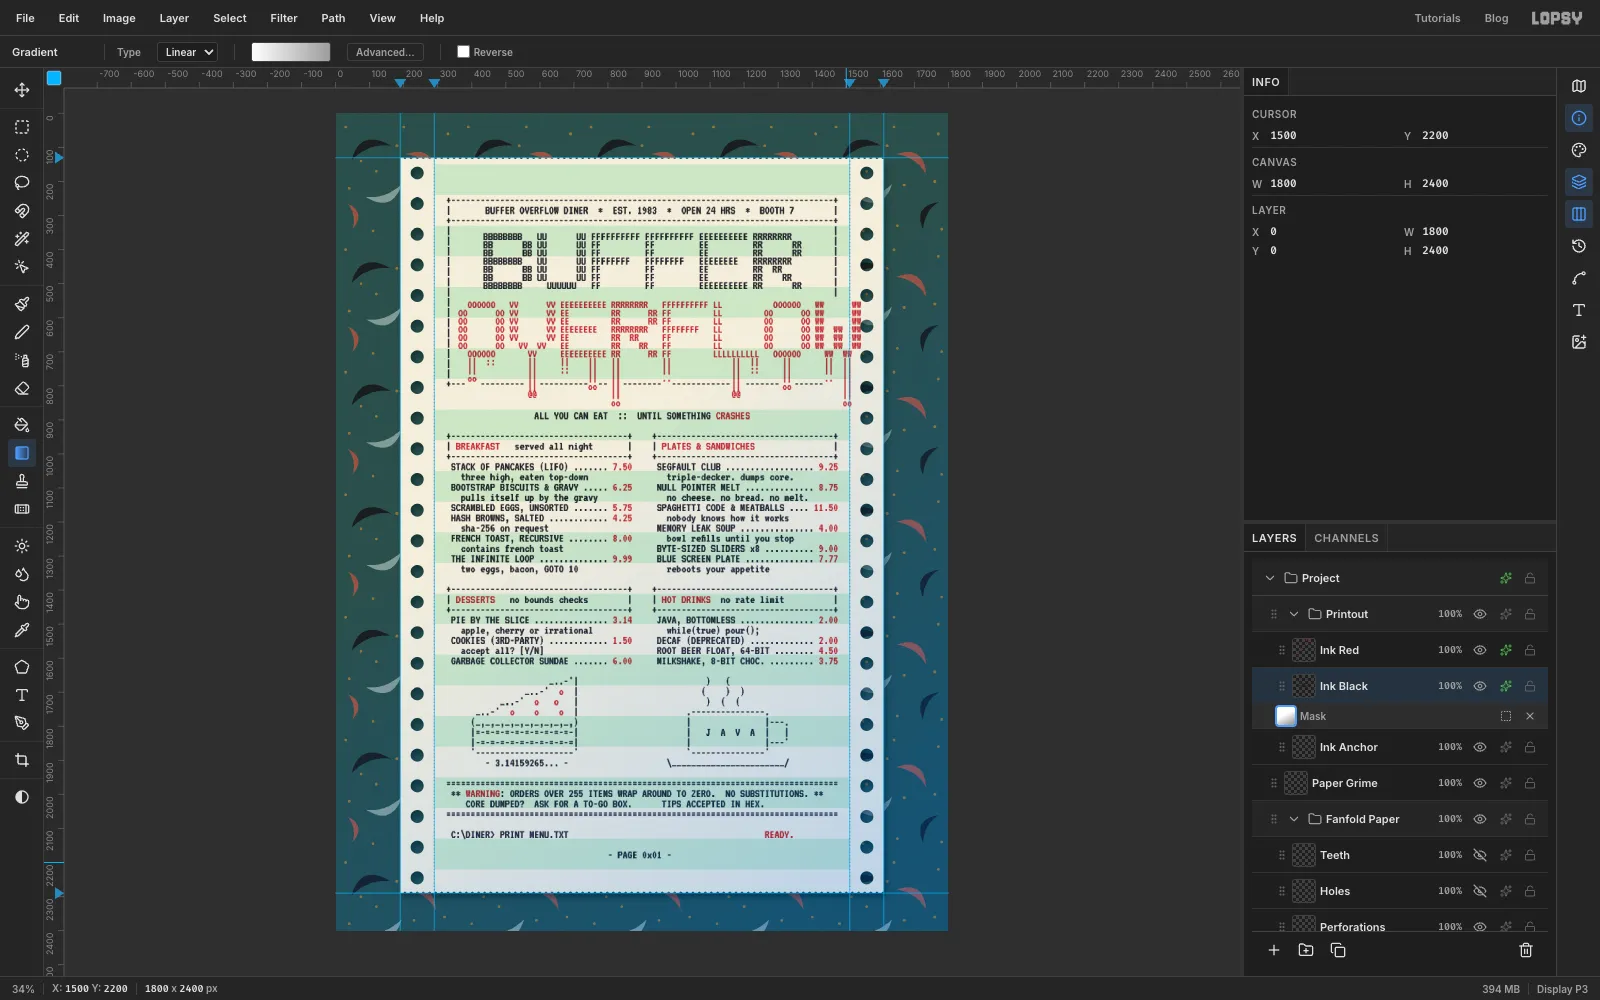This screenshot has height=1000, width=1600.
Task: Collapse the Fanfold Paper group
Action: point(1294,819)
